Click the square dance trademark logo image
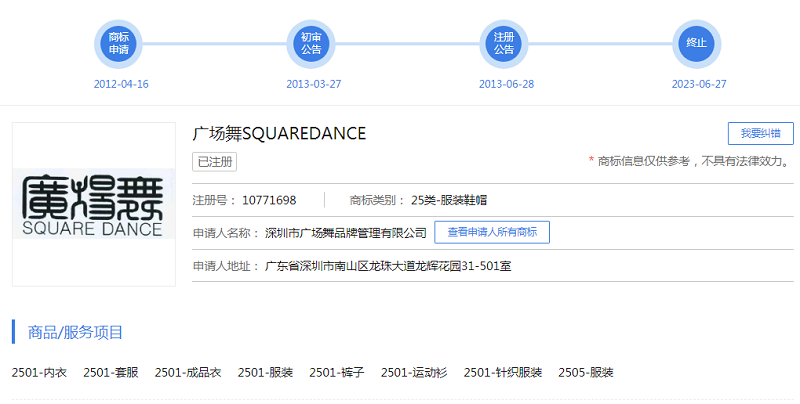Screen dimensions: 800x404 click(x=93, y=204)
